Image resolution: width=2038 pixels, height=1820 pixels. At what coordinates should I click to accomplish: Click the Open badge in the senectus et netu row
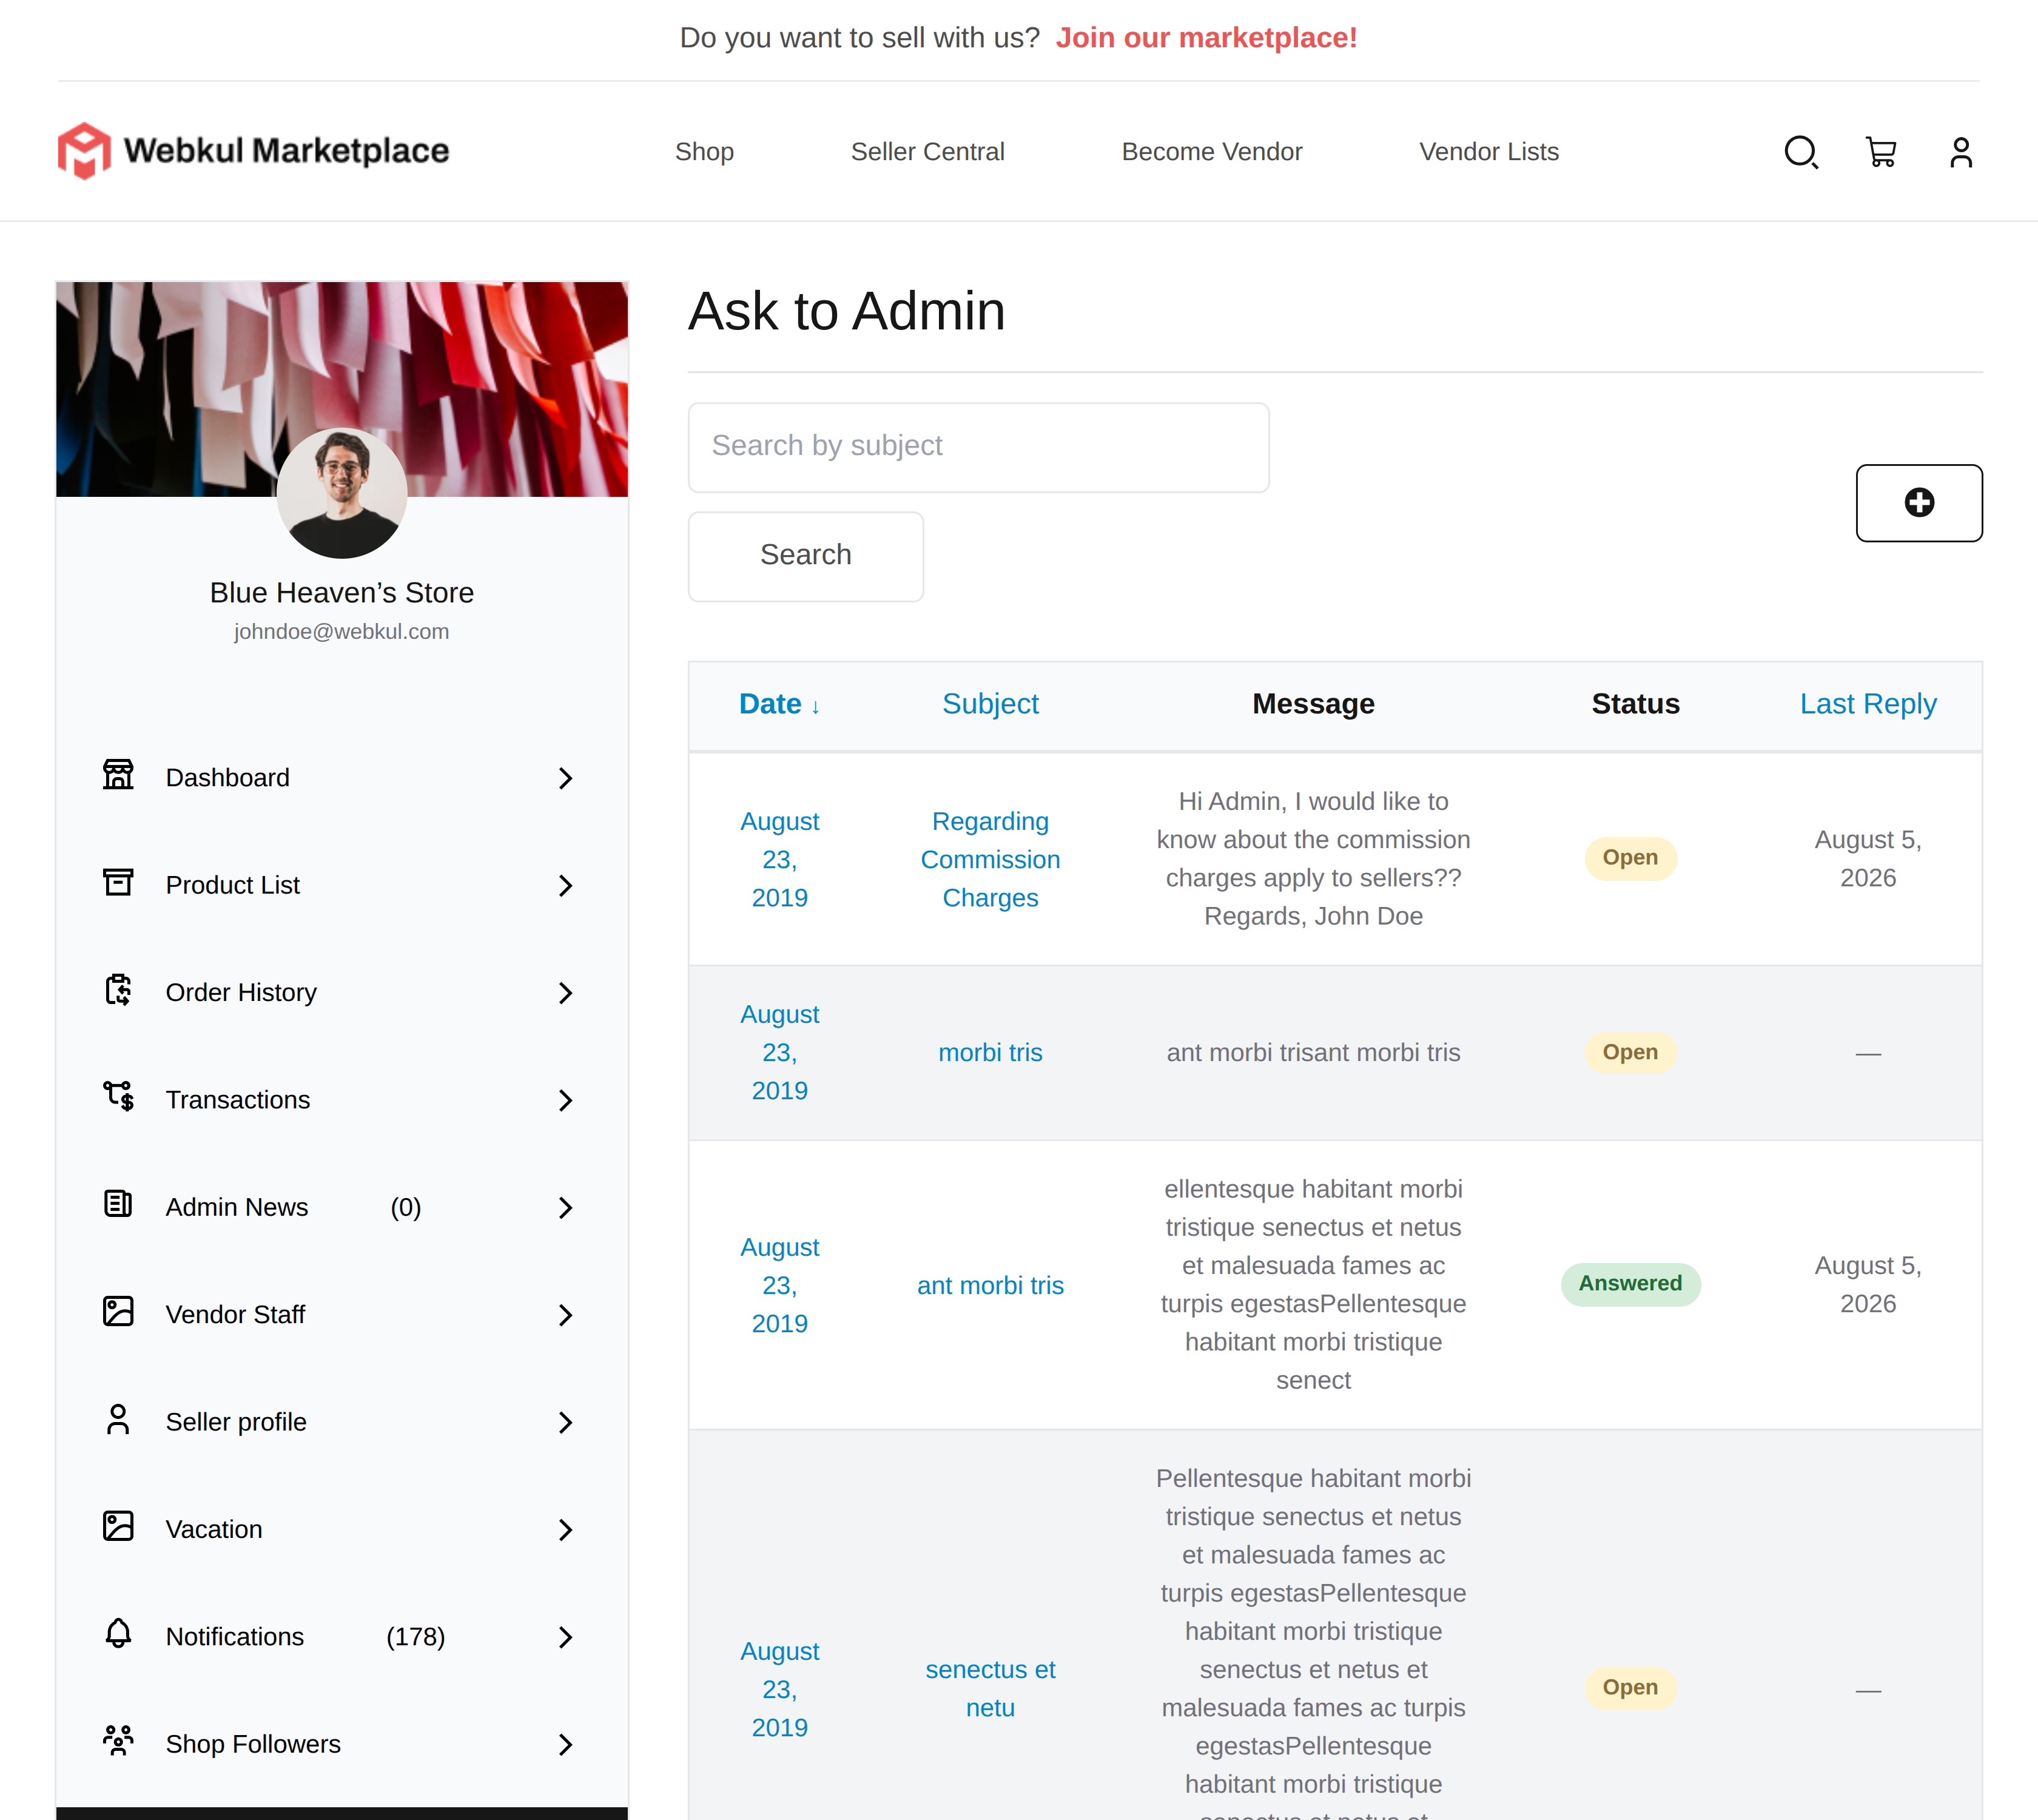tap(1630, 1688)
